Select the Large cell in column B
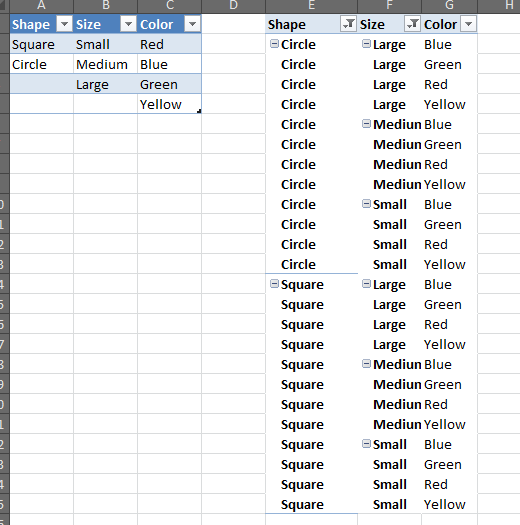Screen dimensions: 520x525 point(105,84)
